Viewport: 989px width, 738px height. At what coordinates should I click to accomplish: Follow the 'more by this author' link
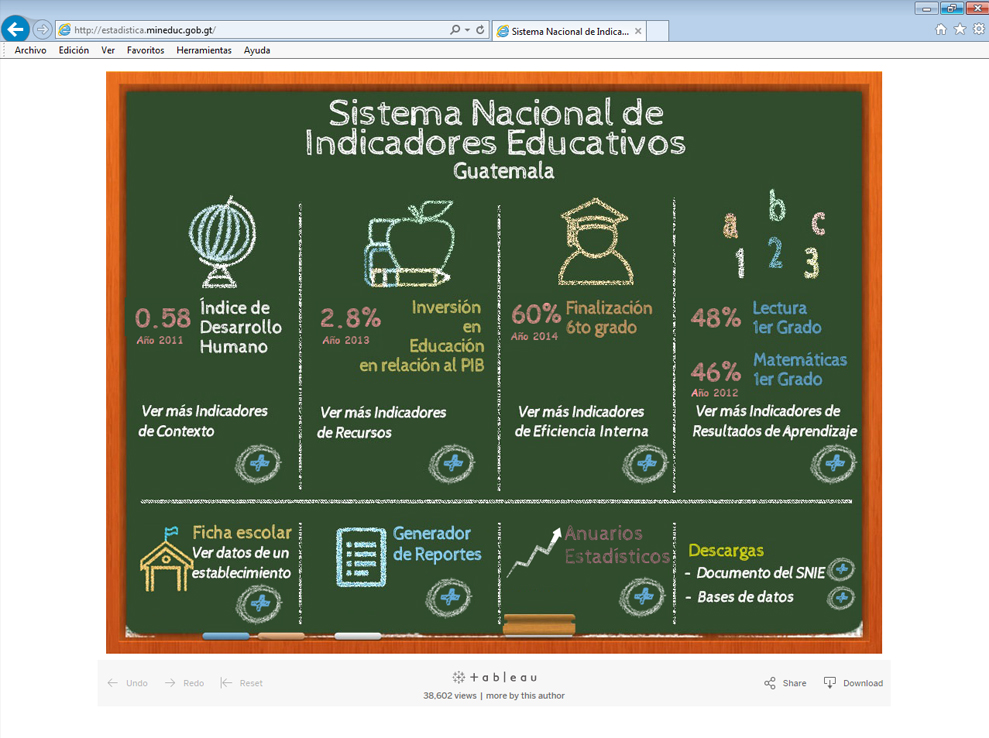click(525, 695)
